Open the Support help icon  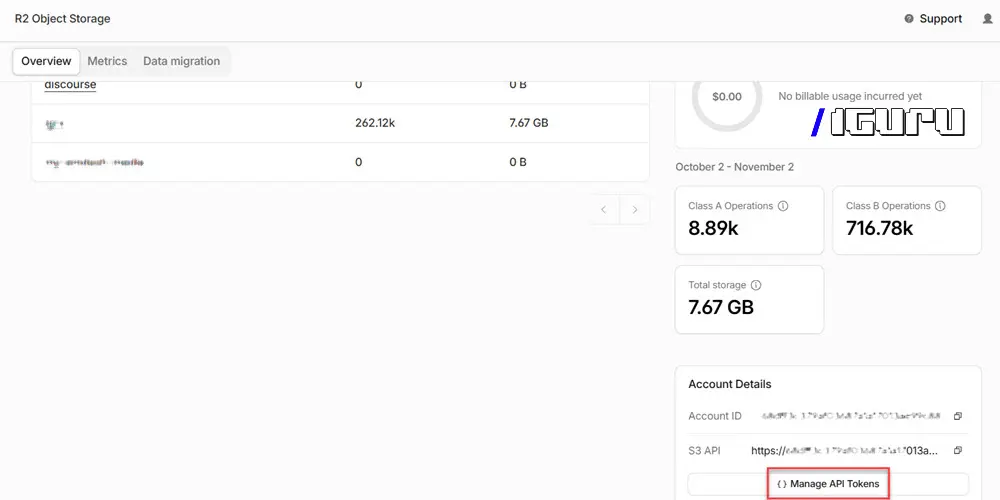(x=909, y=19)
